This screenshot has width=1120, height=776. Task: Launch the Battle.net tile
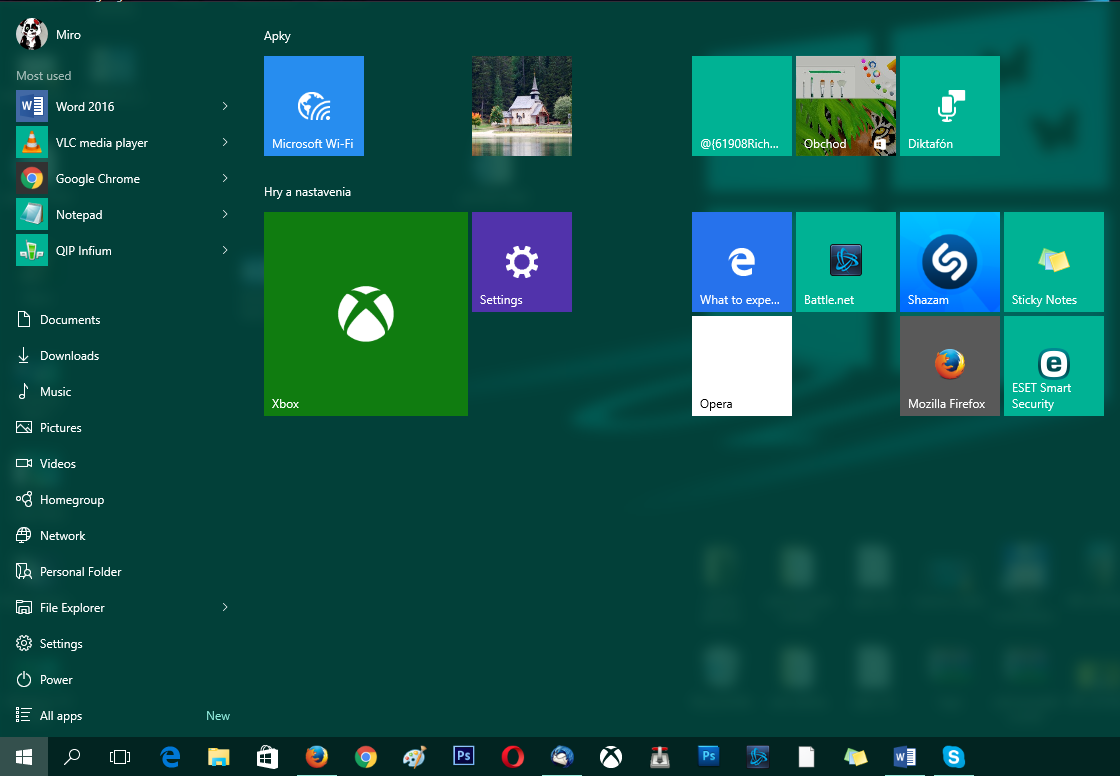pyautogui.click(x=846, y=262)
